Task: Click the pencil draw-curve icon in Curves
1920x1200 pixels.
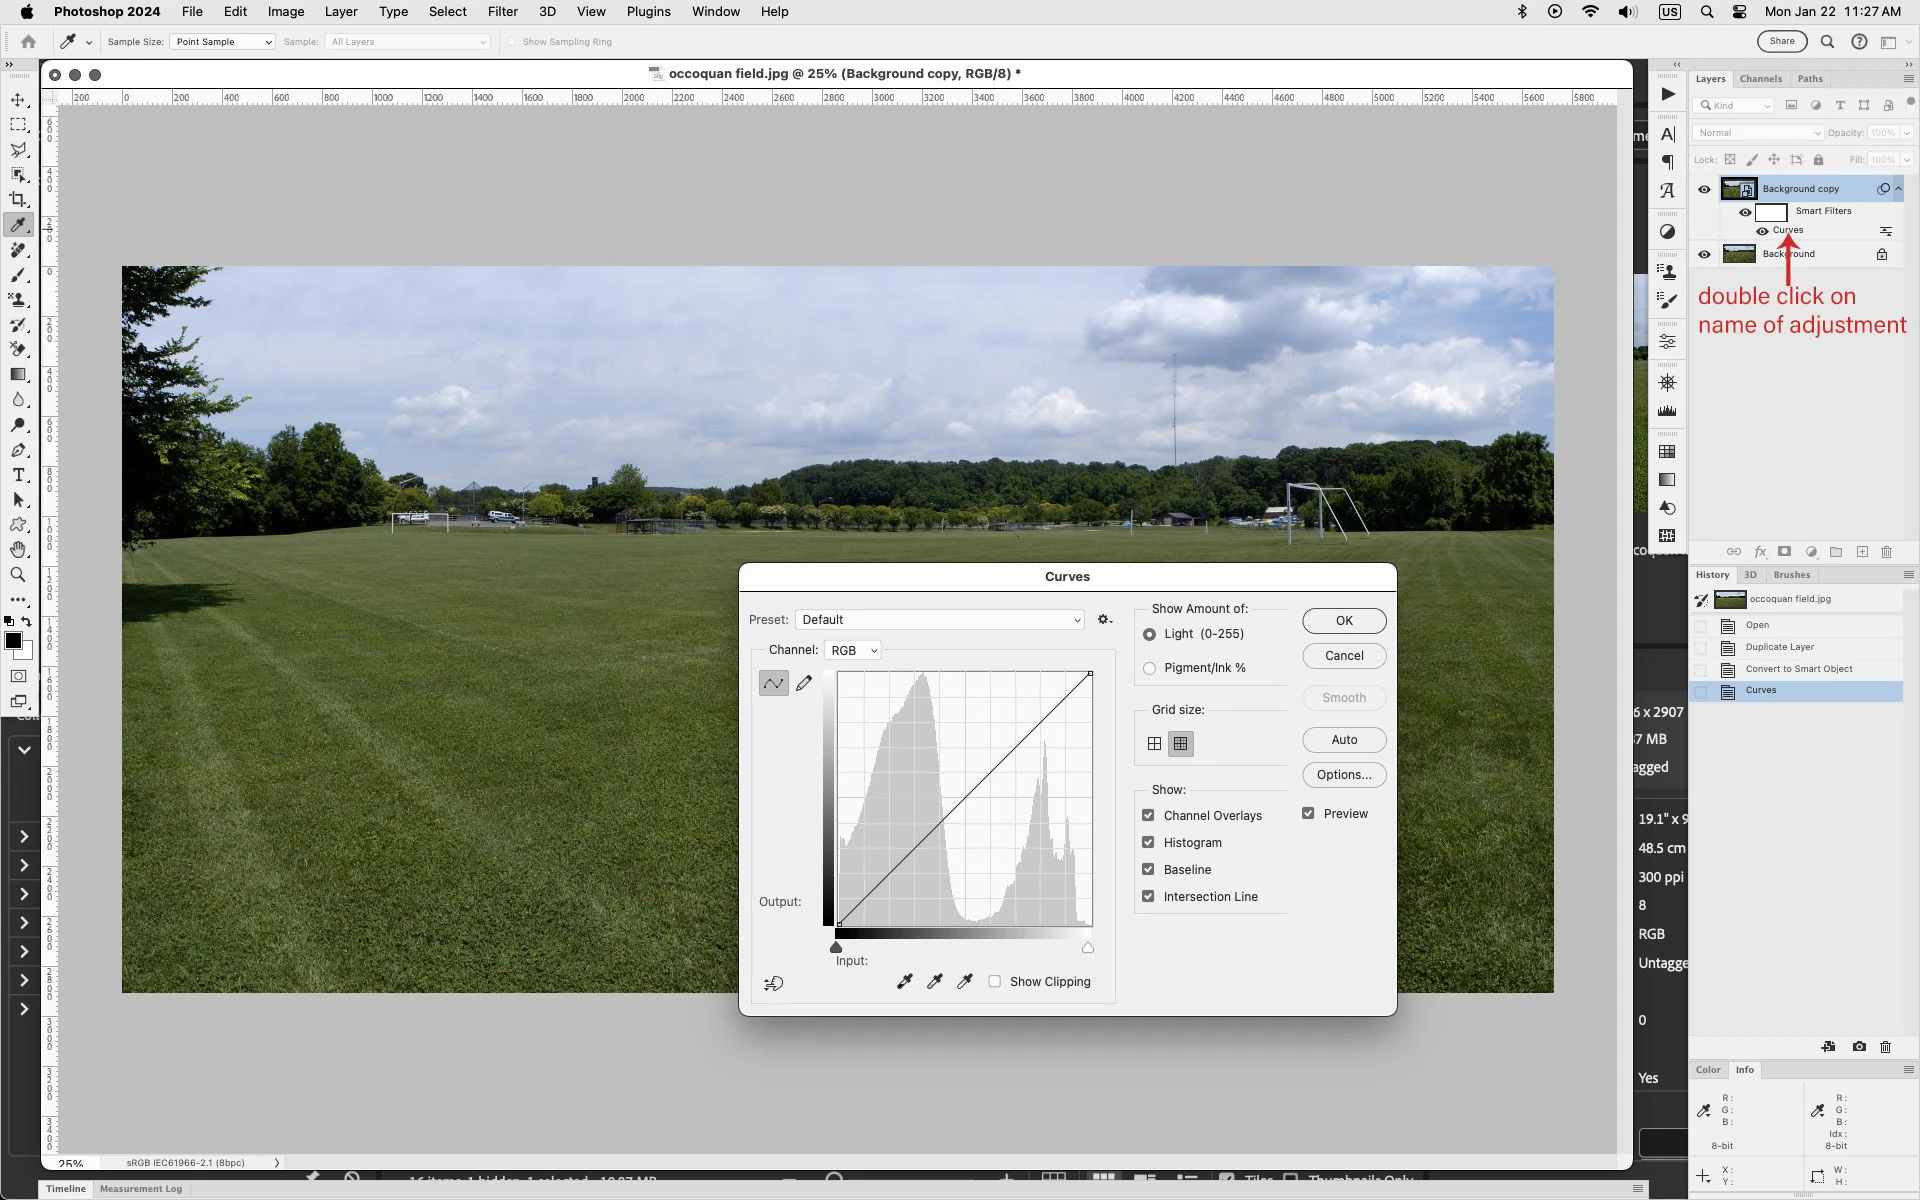Action: pos(804,683)
